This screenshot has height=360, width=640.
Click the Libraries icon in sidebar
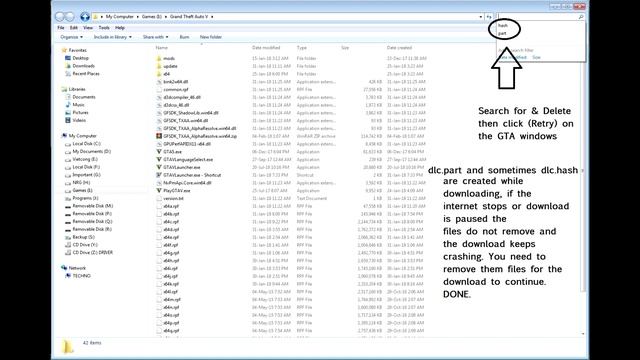click(x=64, y=89)
